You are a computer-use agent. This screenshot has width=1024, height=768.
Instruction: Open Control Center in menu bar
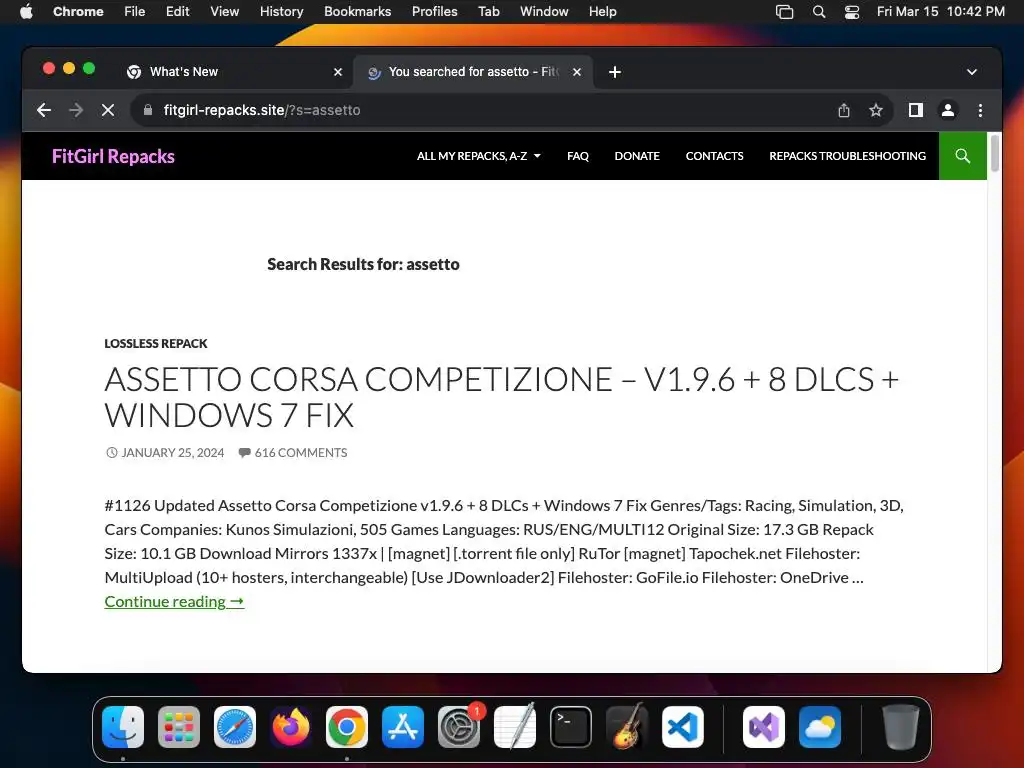pyautogui.click(x=852, y=12)
